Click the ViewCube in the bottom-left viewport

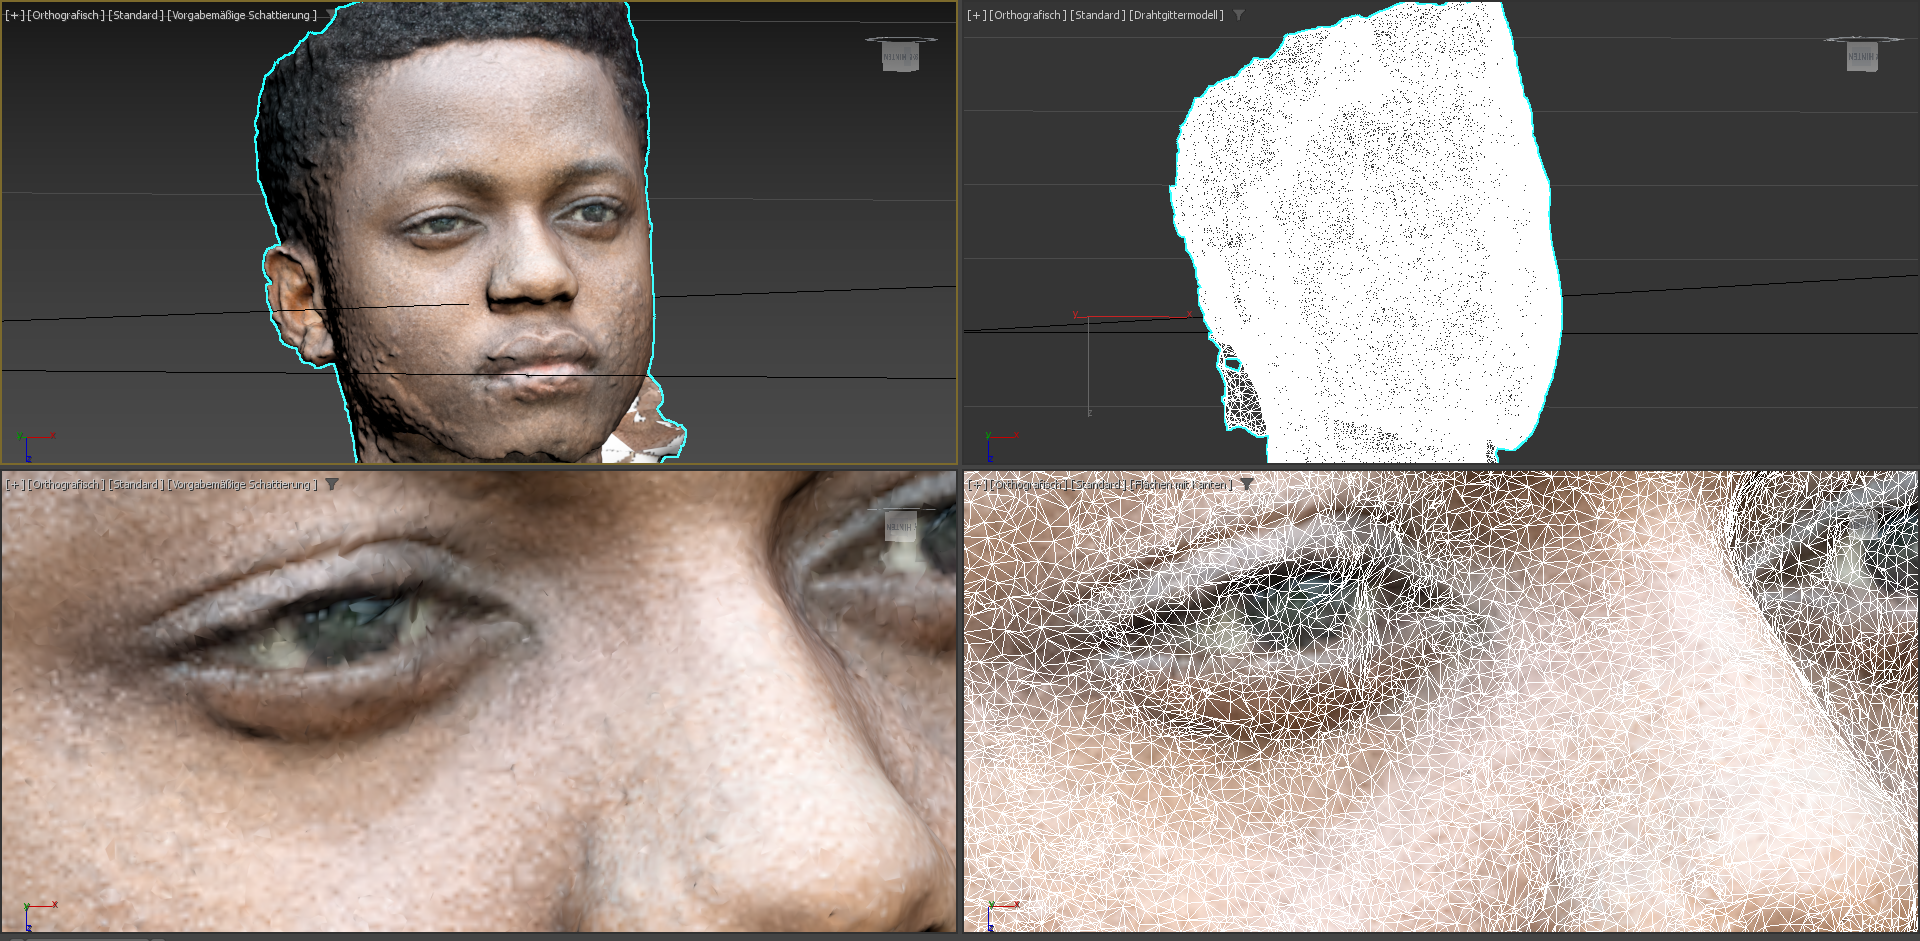[x=900, y=525]
